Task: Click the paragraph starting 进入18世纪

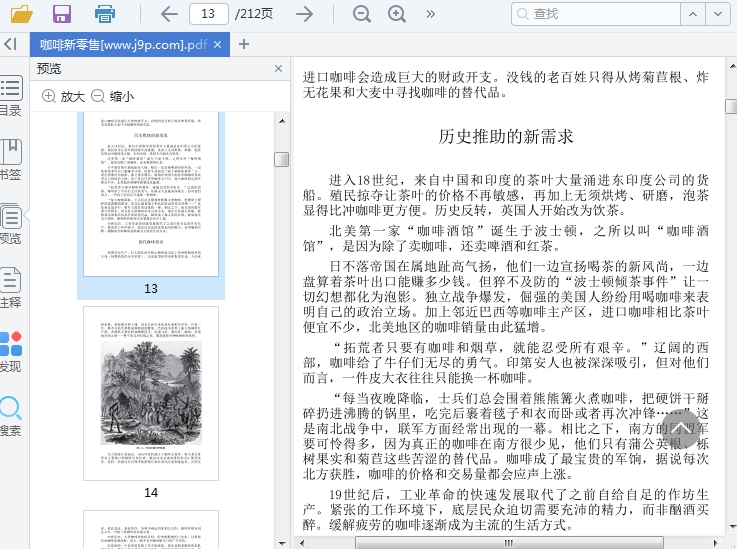Action: click(505, 195)
